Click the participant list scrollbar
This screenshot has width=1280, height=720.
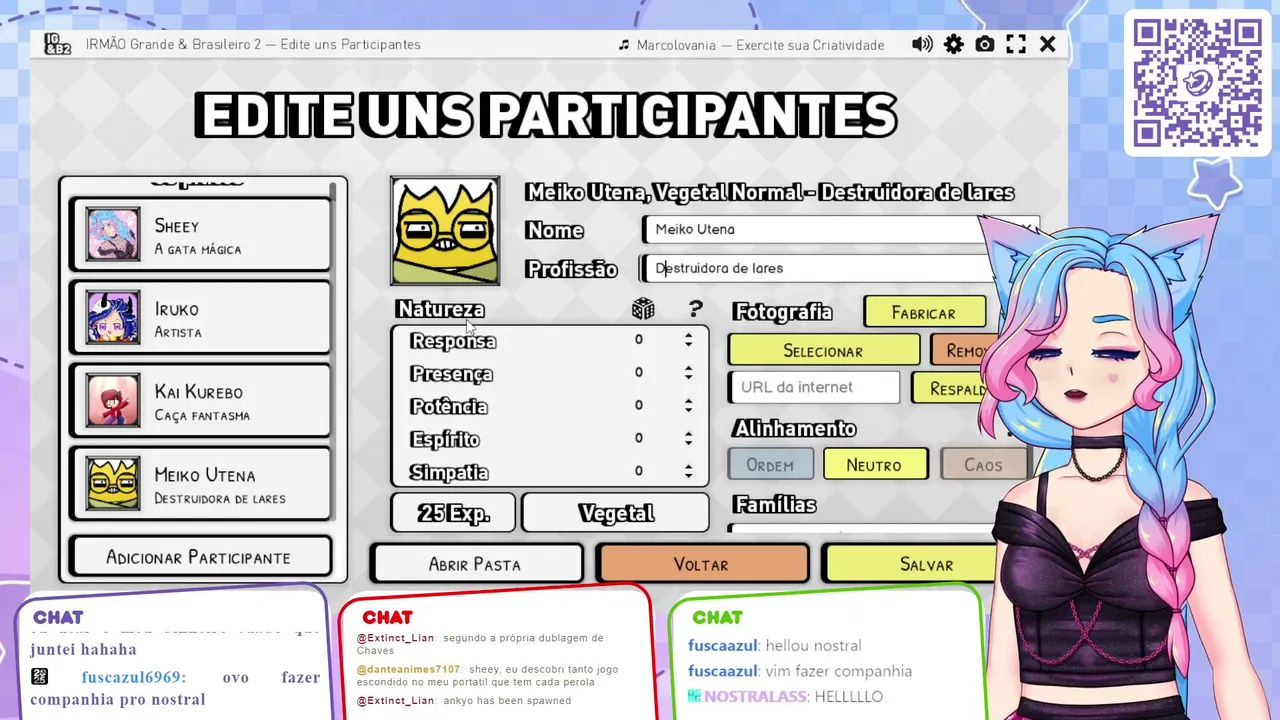[333, 350]
